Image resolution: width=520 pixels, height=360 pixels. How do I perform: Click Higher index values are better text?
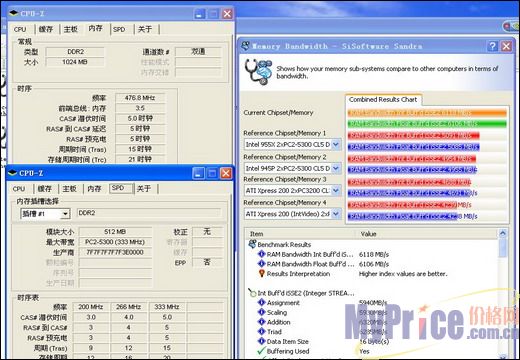coord(403,274)
